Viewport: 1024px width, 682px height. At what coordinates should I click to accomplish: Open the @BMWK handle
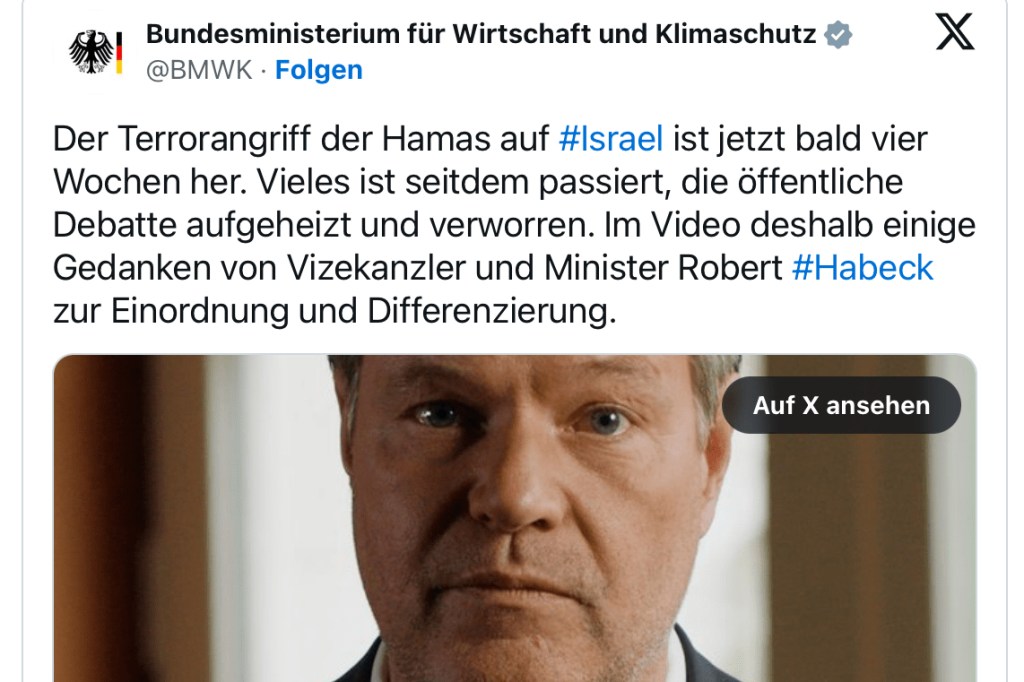pyautogui.click(x=199, y=70)
